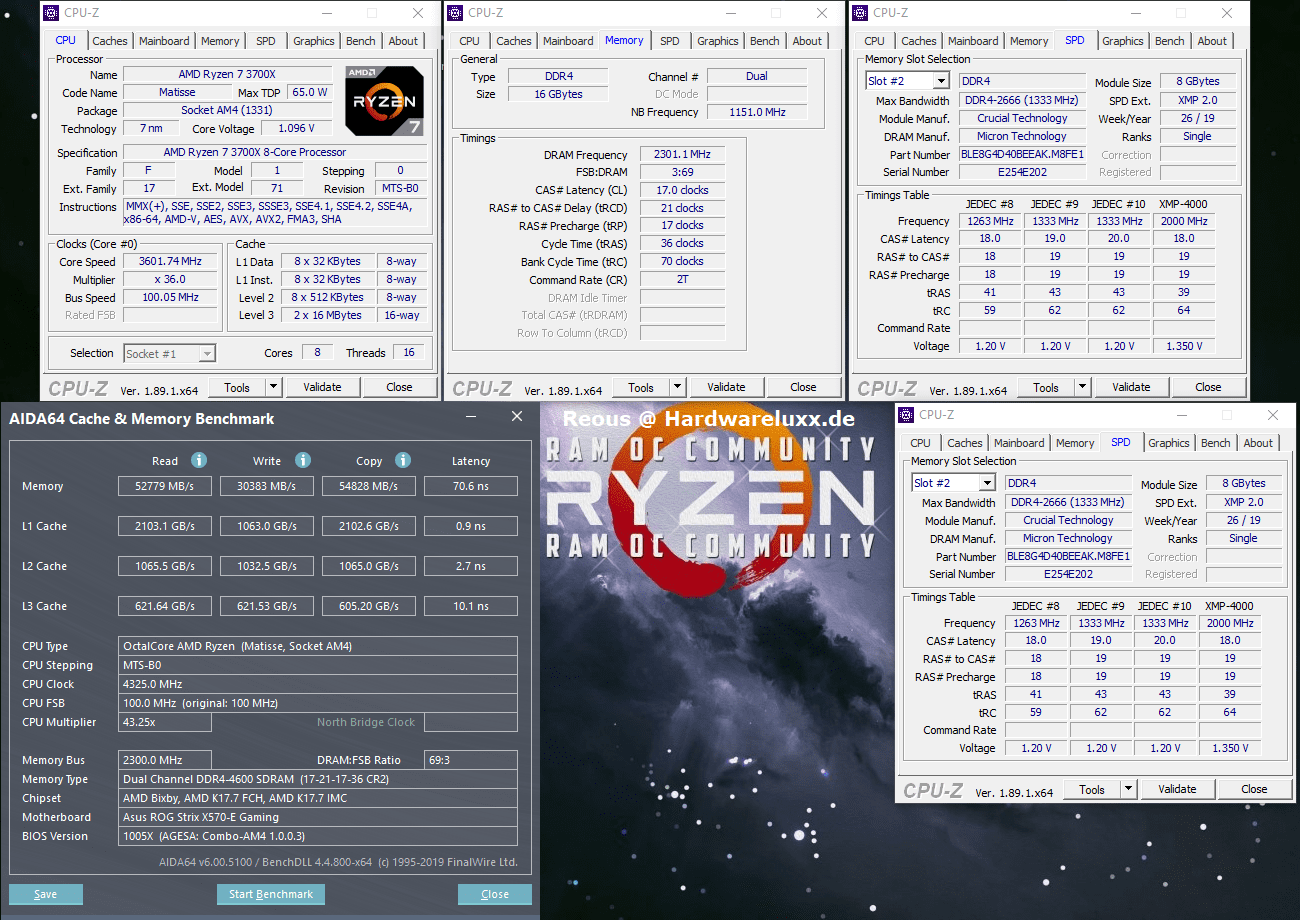Click CPU-Z app icon in Memory window titlebar
1300x920 pixels.
click(x=456, y=13)
